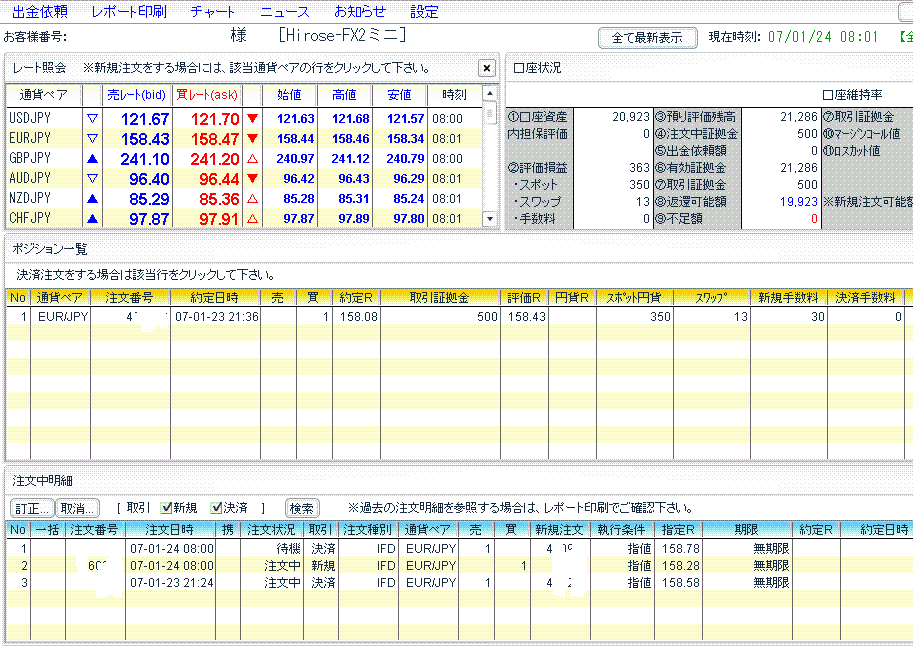This screenshot has height=646, width=913.
Task: Click the EURJPY bid down-triangle icon
Action: [92, 139]
